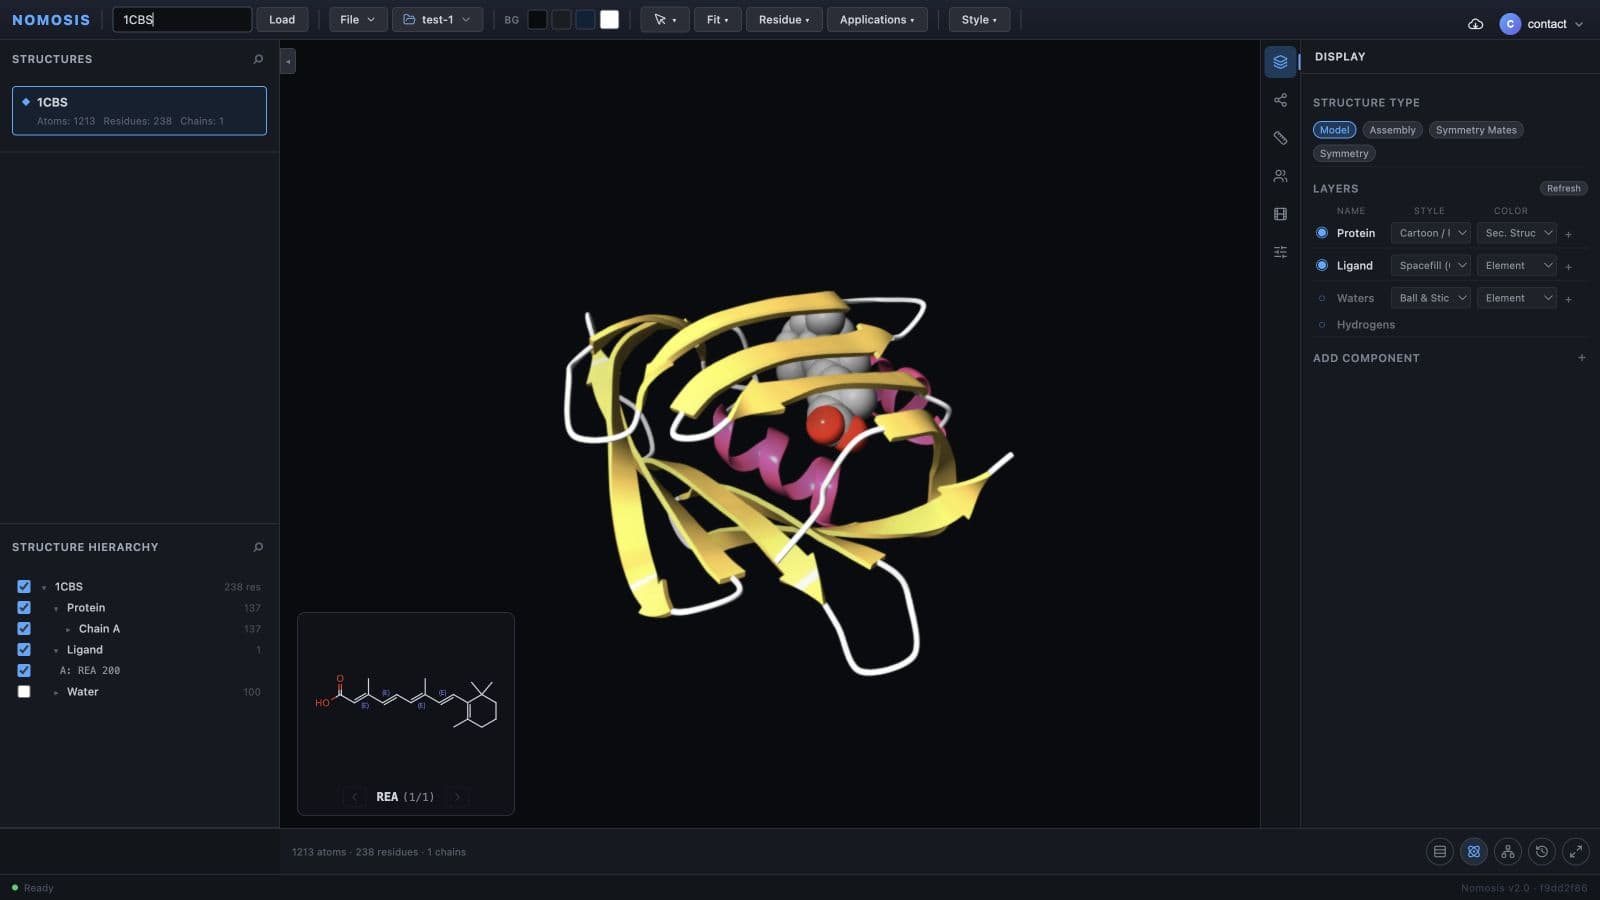Open the Residue menu
The width and height of the screenshot is (1600, 900).
pyautogui.click(x=784, y=20)
